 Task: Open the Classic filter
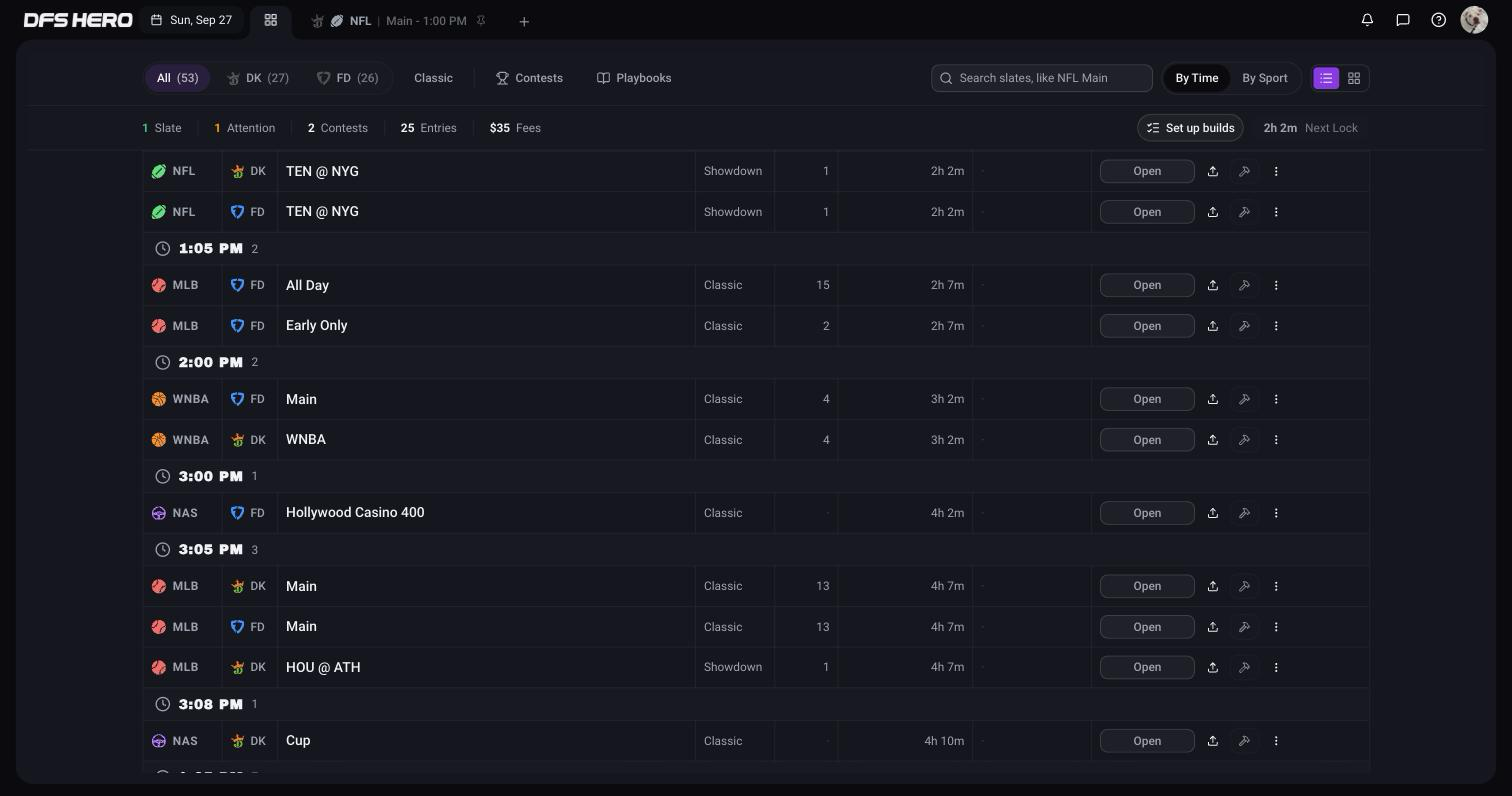point(433,78)
